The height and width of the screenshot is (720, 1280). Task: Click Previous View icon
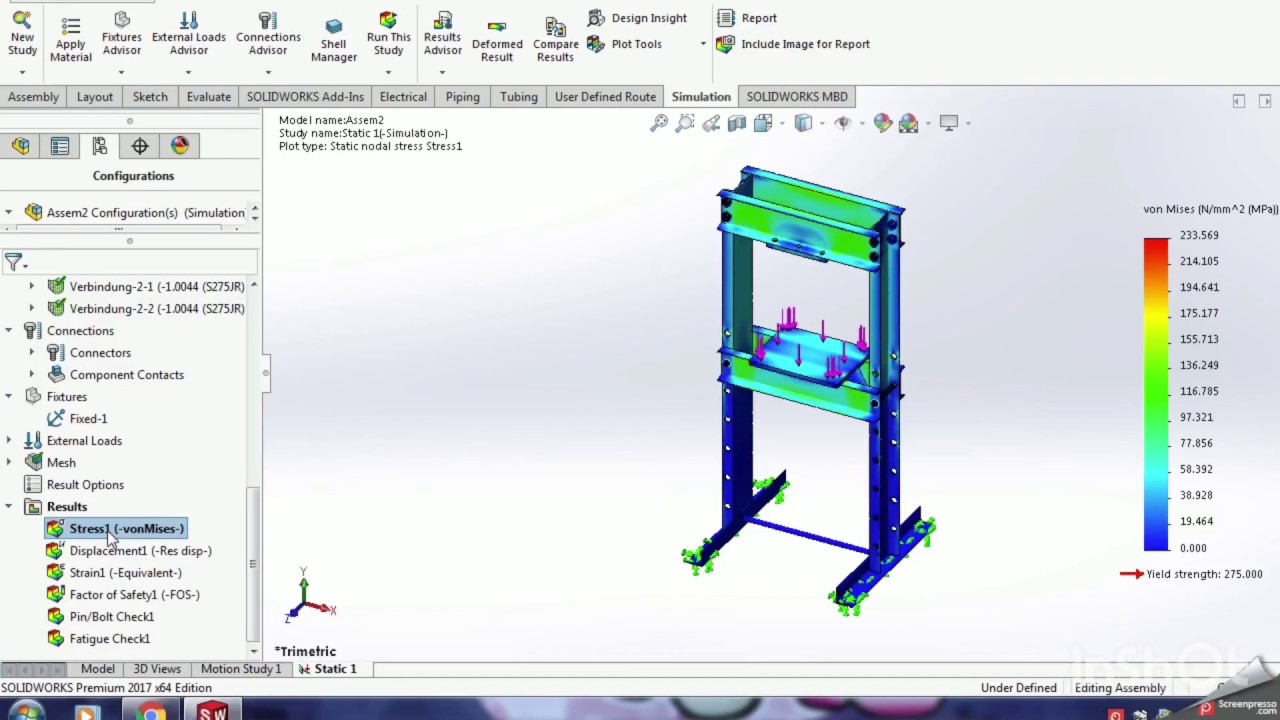[x=711, y=123]
